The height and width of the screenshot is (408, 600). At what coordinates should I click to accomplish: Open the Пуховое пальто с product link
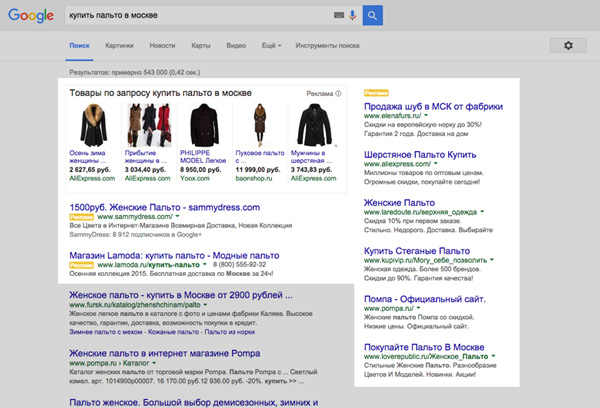(260, 157)
